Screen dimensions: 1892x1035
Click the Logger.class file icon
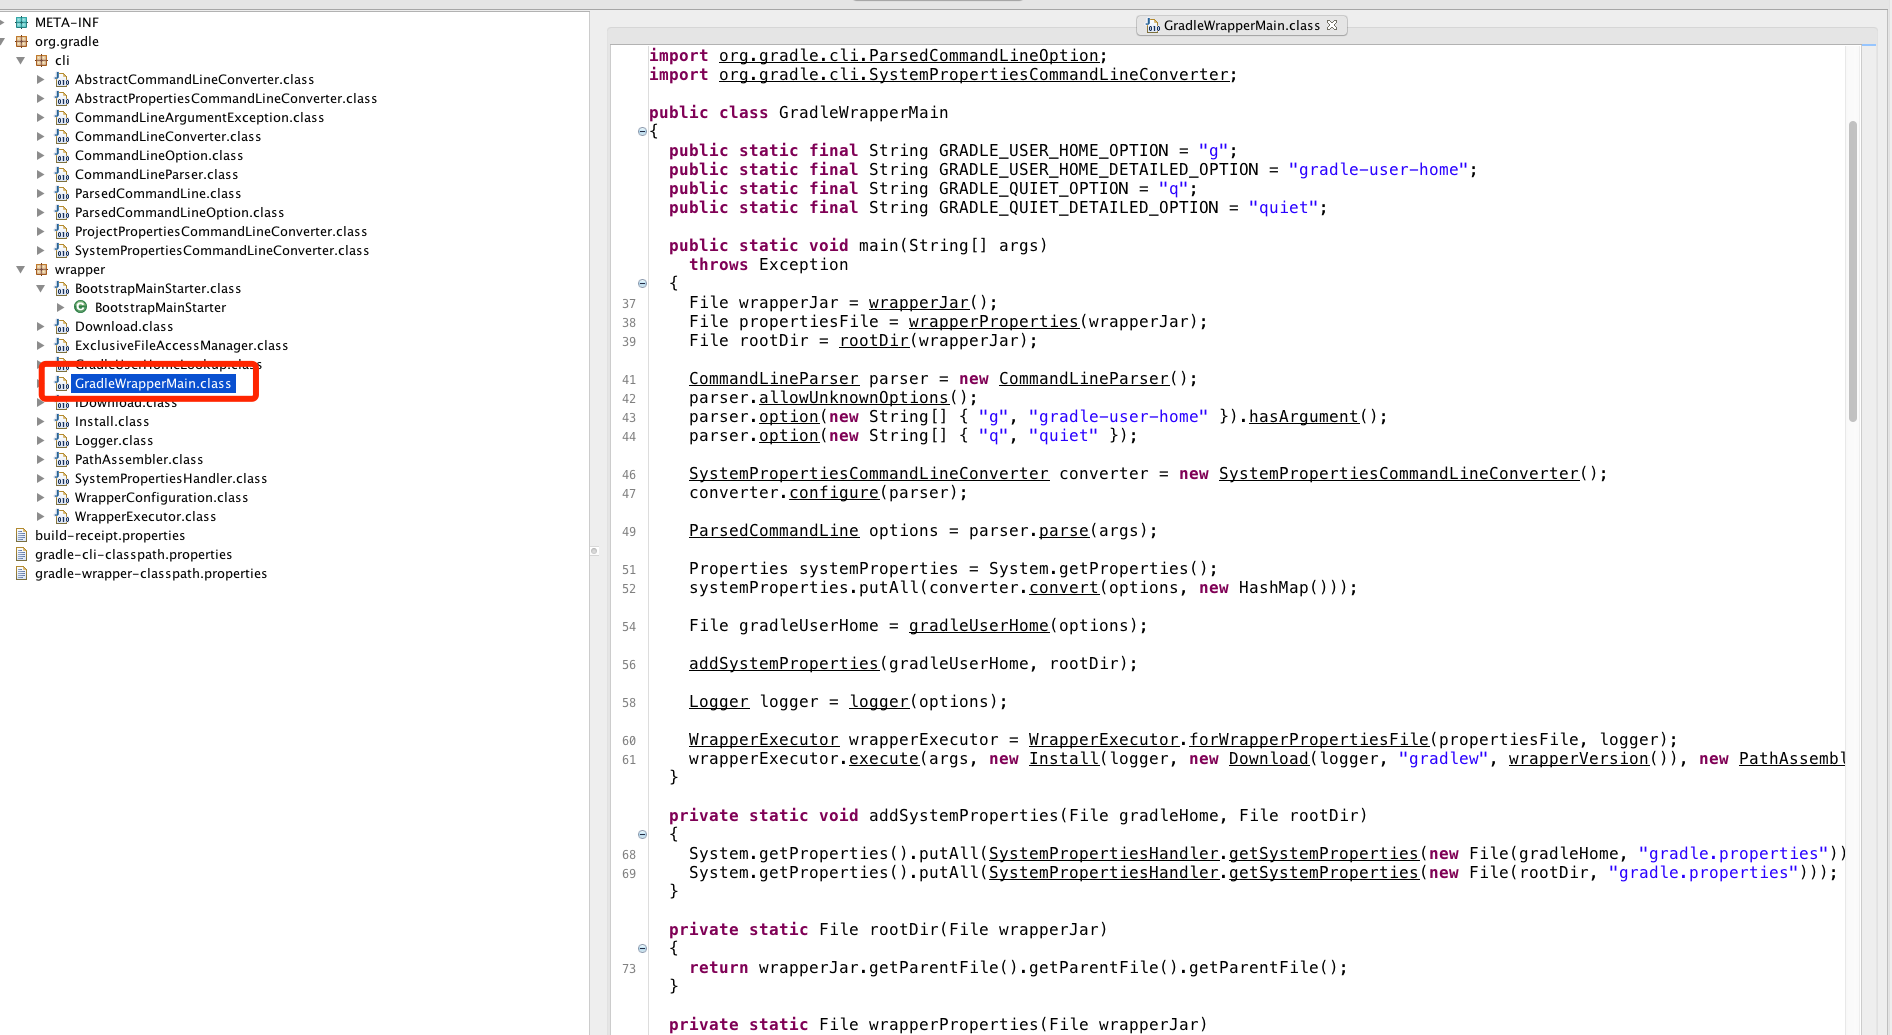(62, 440)
